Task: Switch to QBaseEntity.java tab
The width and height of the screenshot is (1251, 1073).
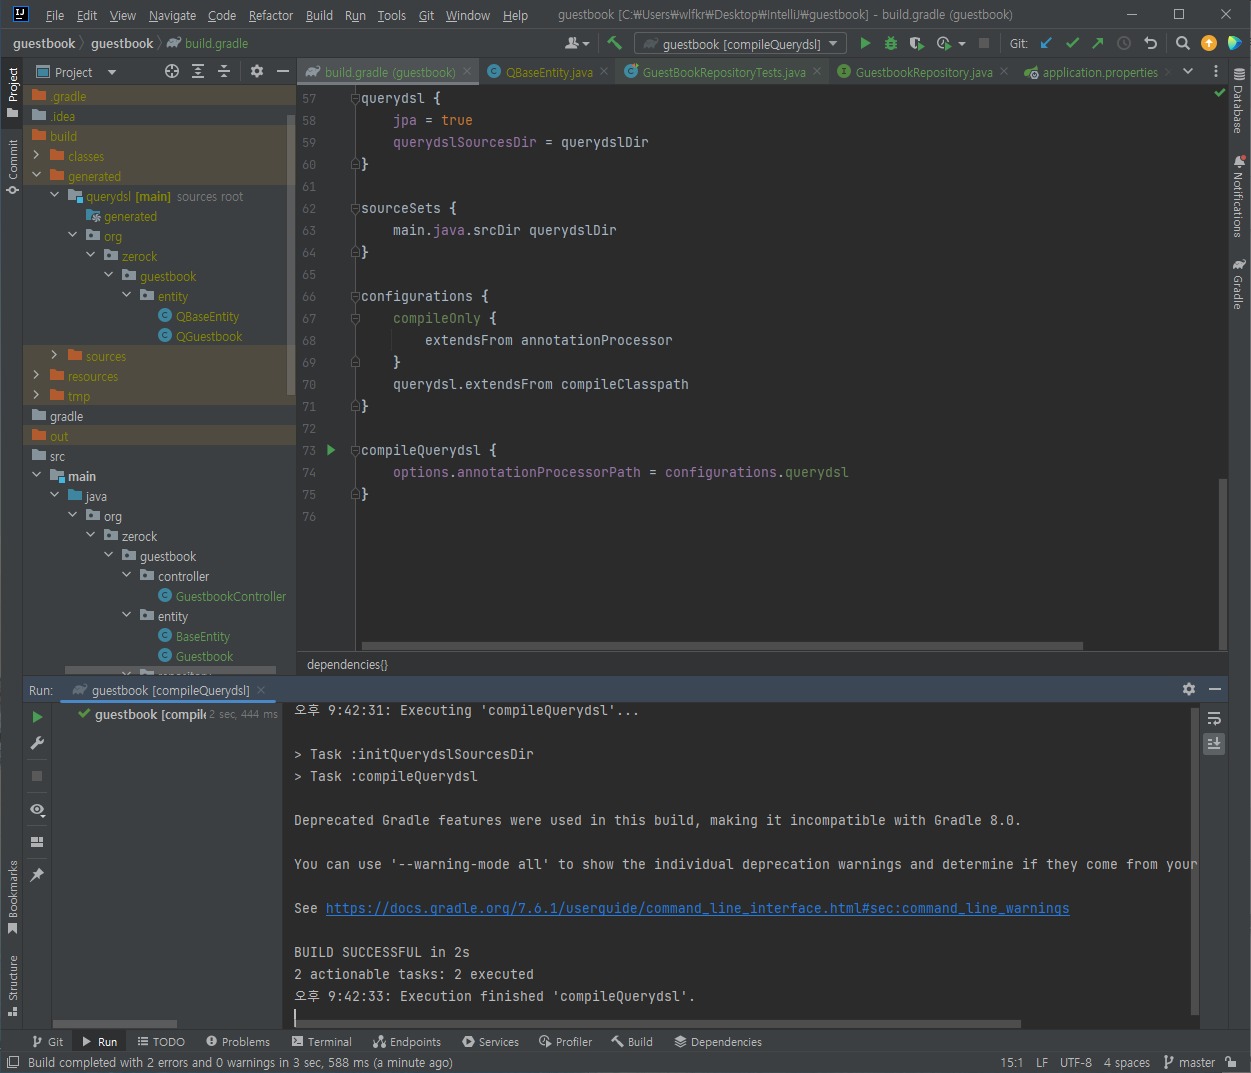Action: (549, 72)
